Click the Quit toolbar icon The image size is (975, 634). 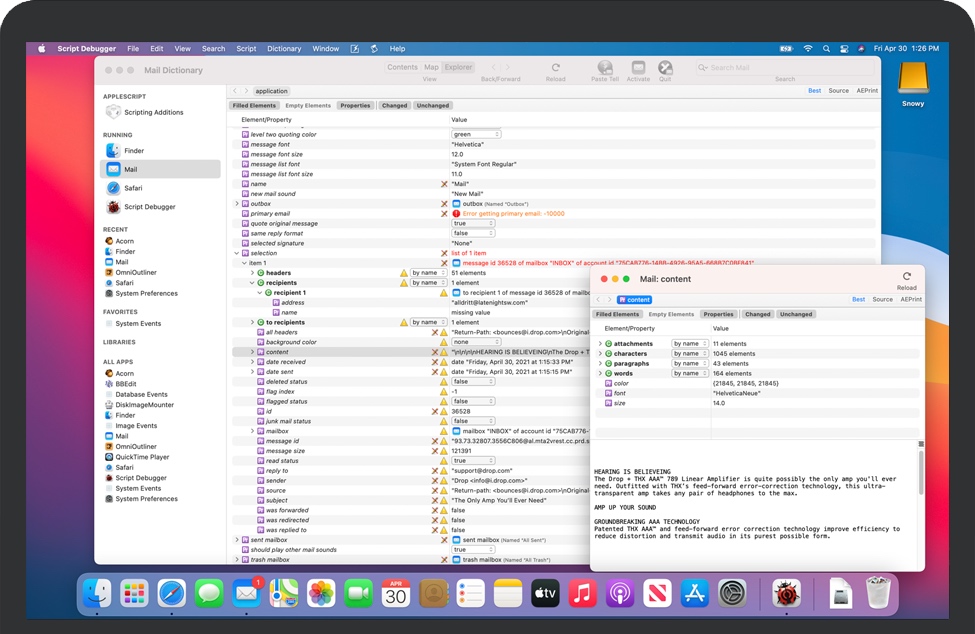tap(665, 69)
